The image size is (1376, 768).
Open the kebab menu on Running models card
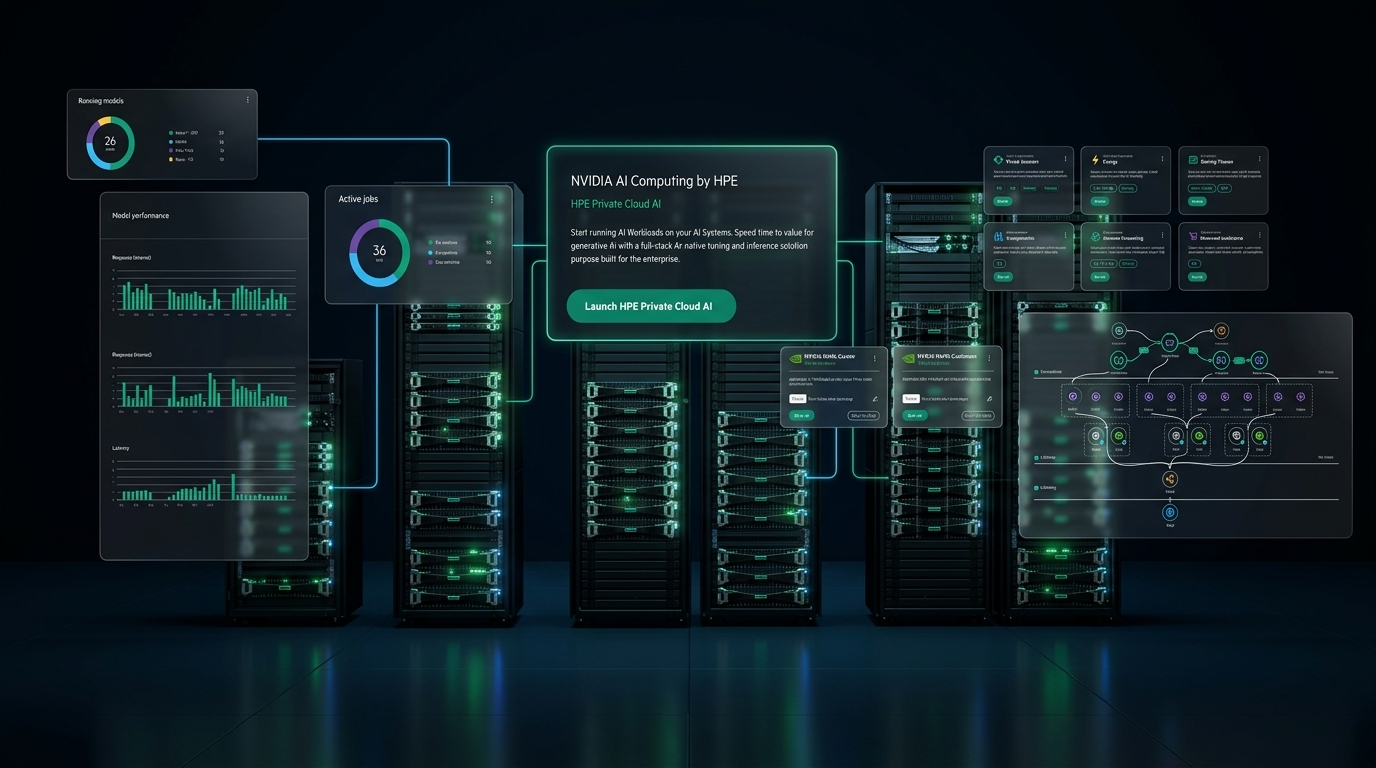(x=247, y=100)
